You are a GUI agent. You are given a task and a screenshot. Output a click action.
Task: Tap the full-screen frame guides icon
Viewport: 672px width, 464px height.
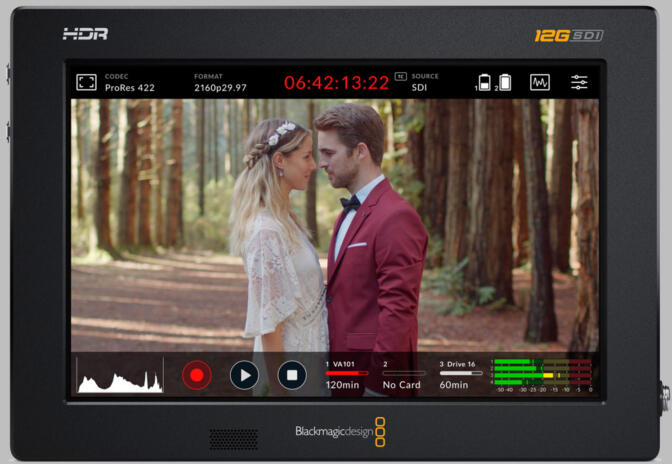tap(86, 82)
